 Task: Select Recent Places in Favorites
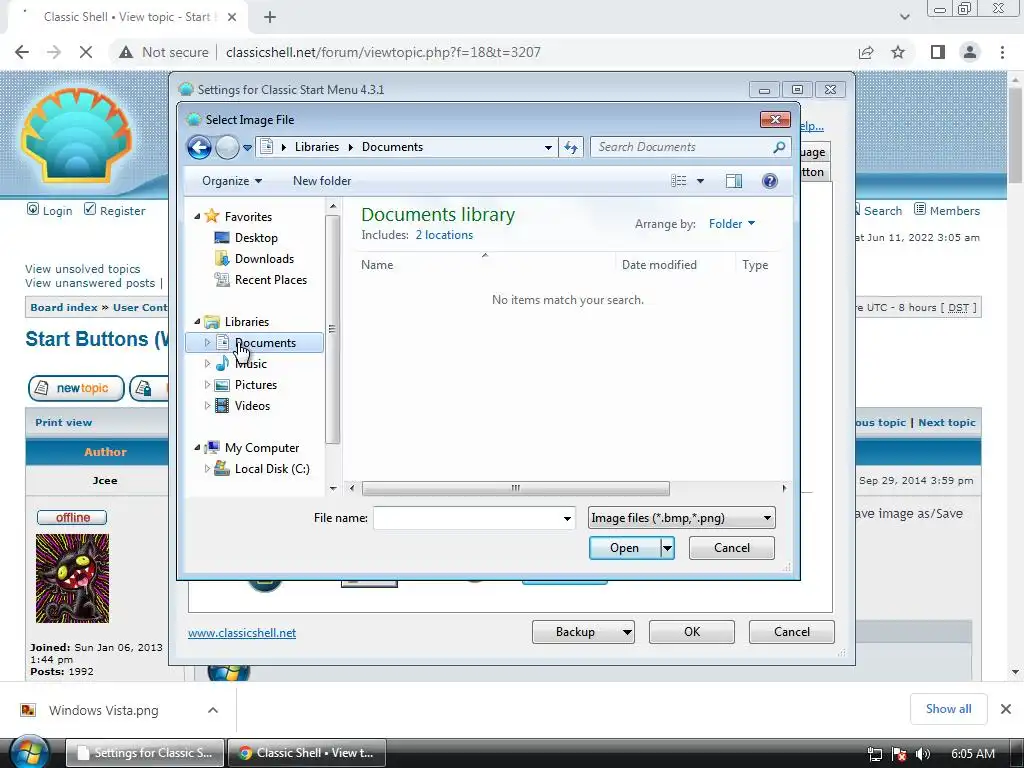tap(270, 280)
